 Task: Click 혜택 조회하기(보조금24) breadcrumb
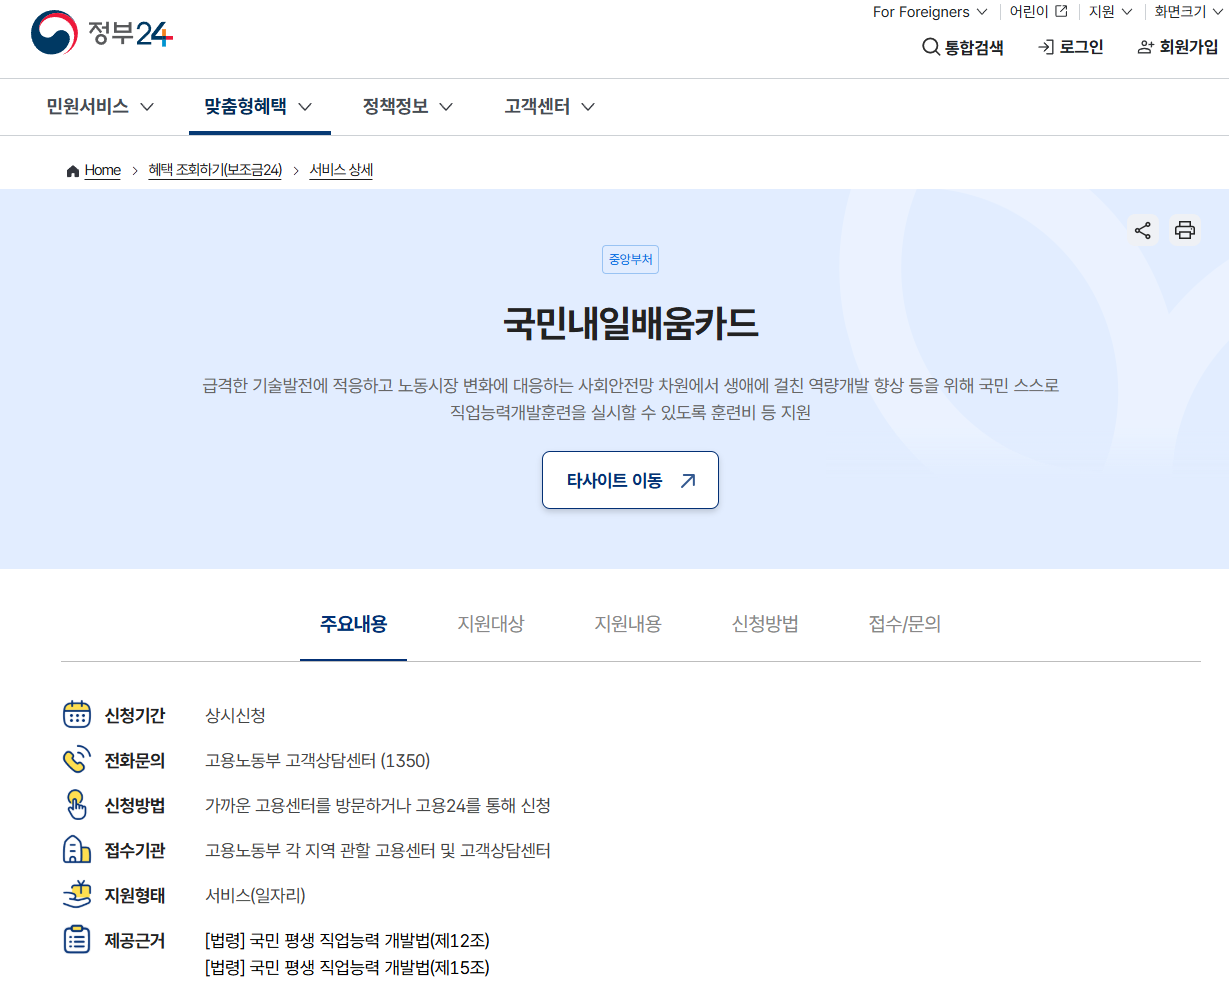[215, 171]
